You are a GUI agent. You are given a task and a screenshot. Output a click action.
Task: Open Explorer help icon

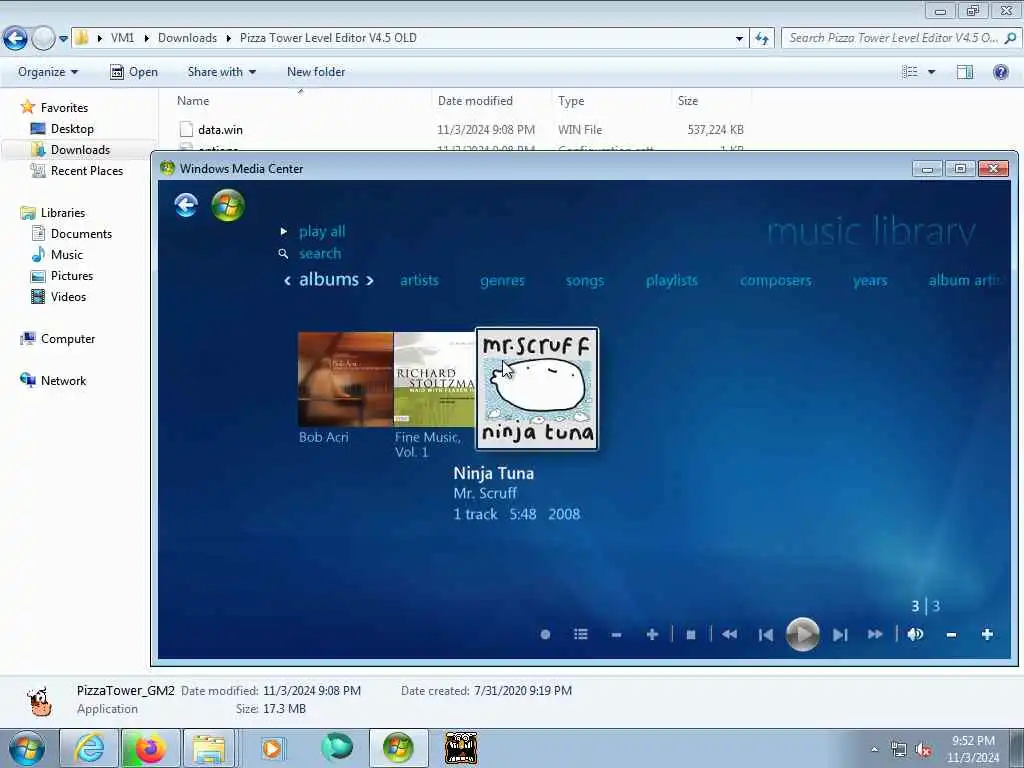pyautogui.click(x=1000, y=72)
